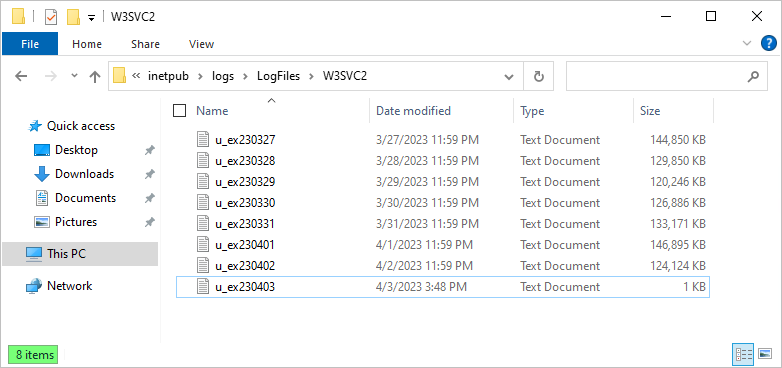Select file u_ex230401

point(245,245)
